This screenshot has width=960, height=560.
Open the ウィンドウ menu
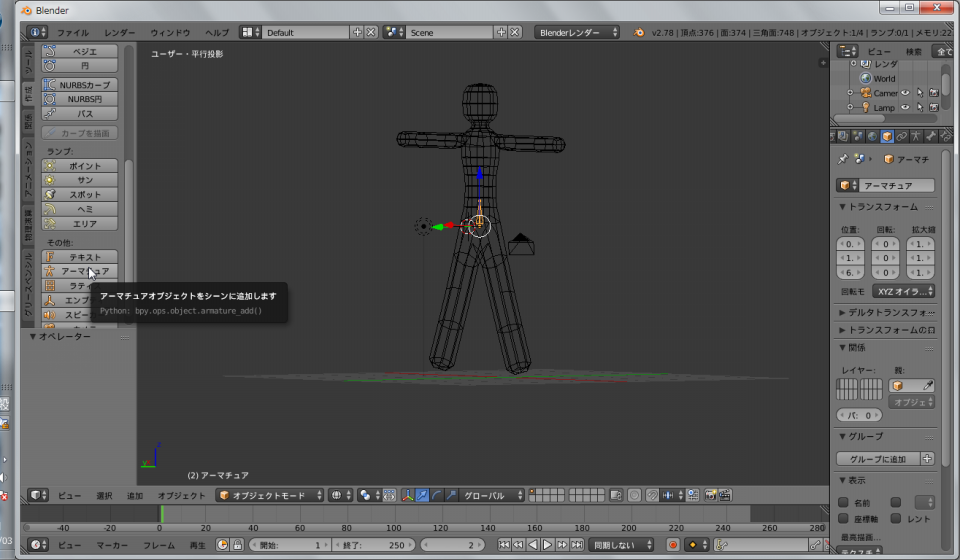[x=170, y=32]
